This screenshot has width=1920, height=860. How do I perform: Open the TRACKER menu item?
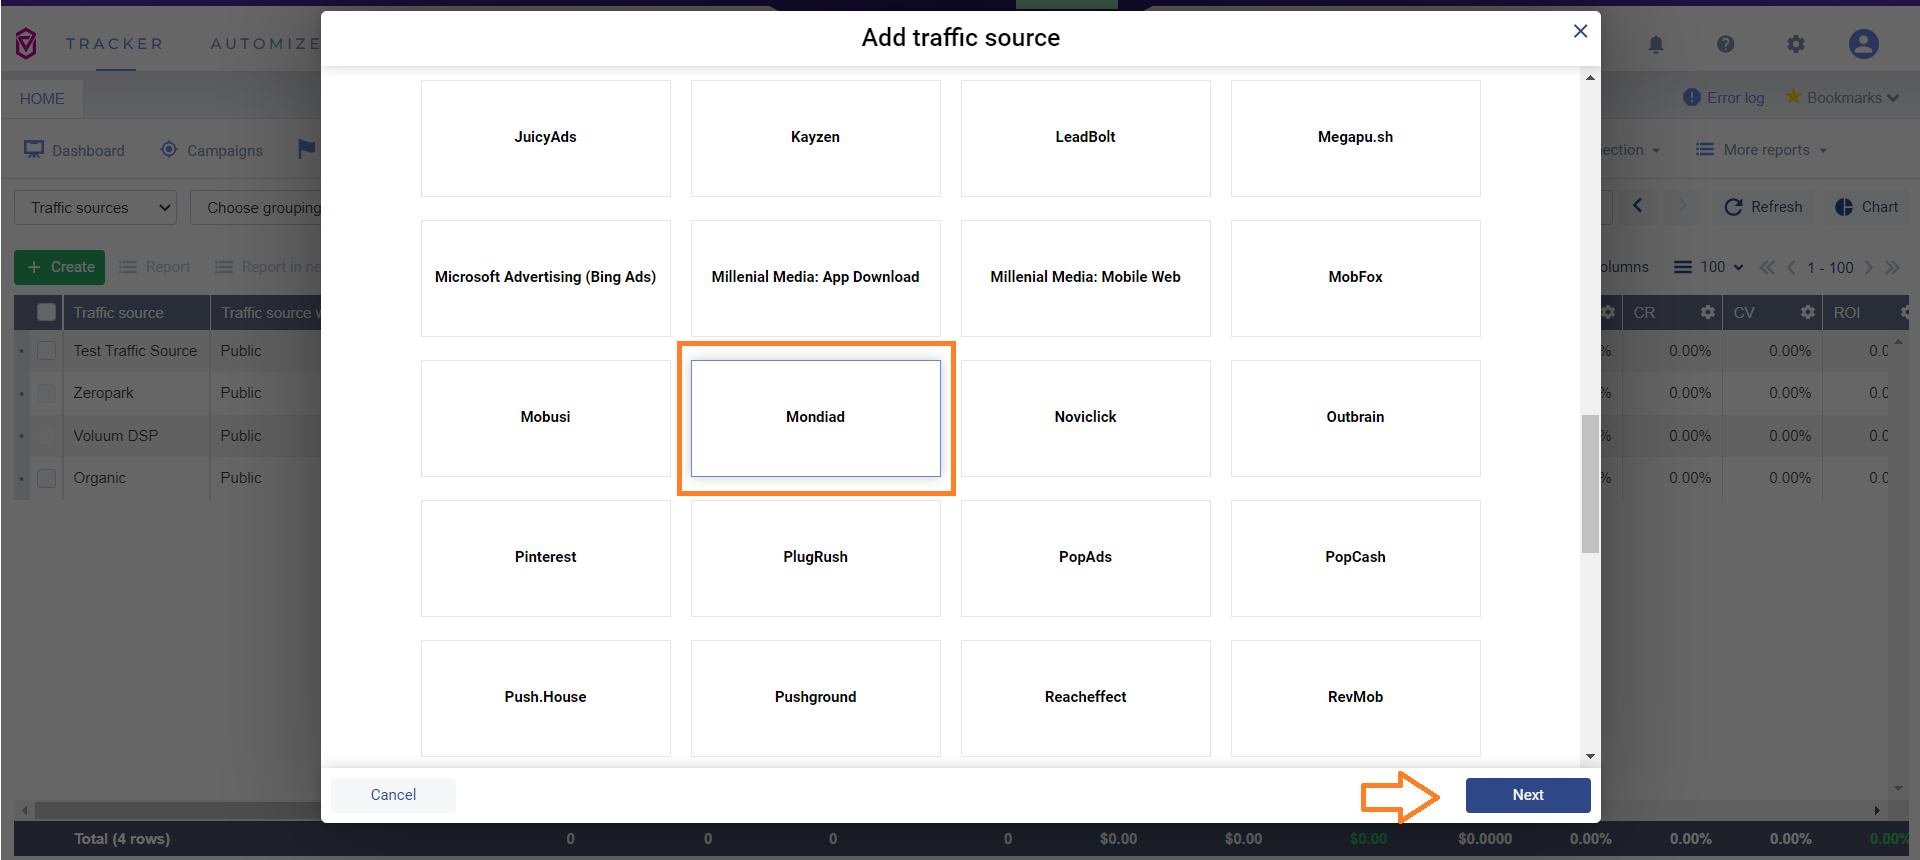(114, 44)
